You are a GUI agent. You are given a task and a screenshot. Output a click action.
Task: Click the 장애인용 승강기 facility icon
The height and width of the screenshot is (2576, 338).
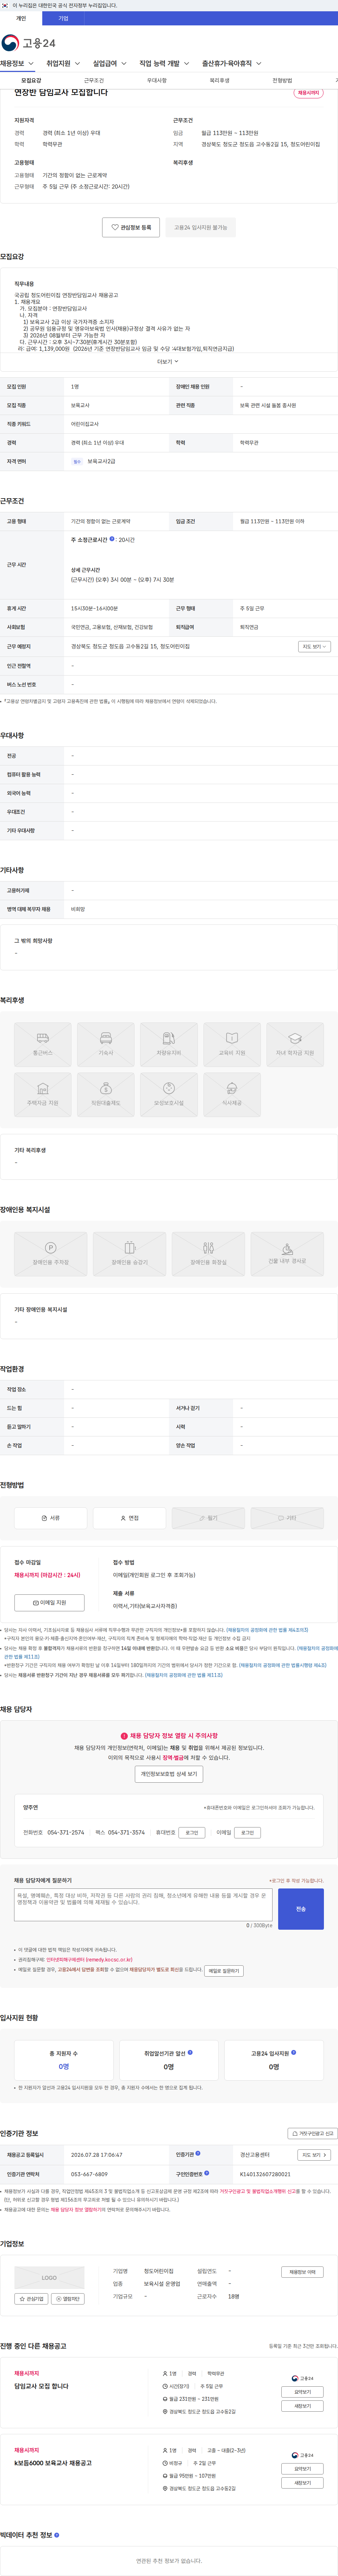coord(130,1254)
